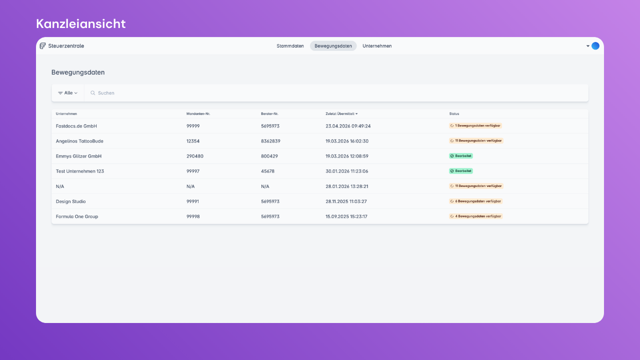Screen dimensions: 640x360
Task: Click Mandanten number 12354
Action: click(x=193, y=141)
